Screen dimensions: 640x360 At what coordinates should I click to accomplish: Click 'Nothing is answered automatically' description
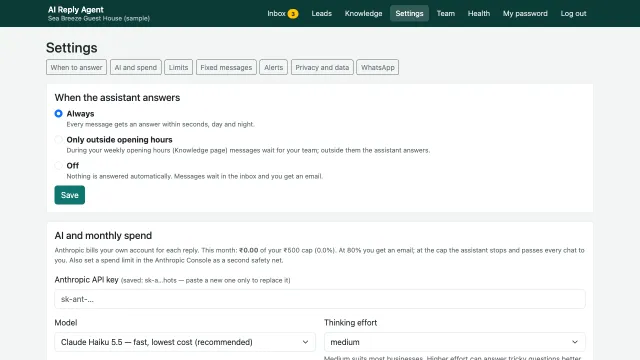(195, 176)
